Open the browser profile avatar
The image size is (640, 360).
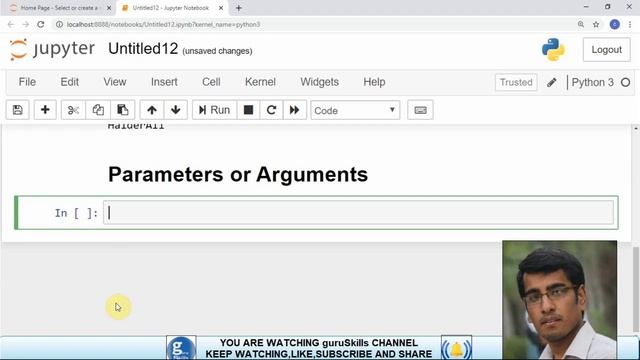pyautogui.click(x=615, y=24)
